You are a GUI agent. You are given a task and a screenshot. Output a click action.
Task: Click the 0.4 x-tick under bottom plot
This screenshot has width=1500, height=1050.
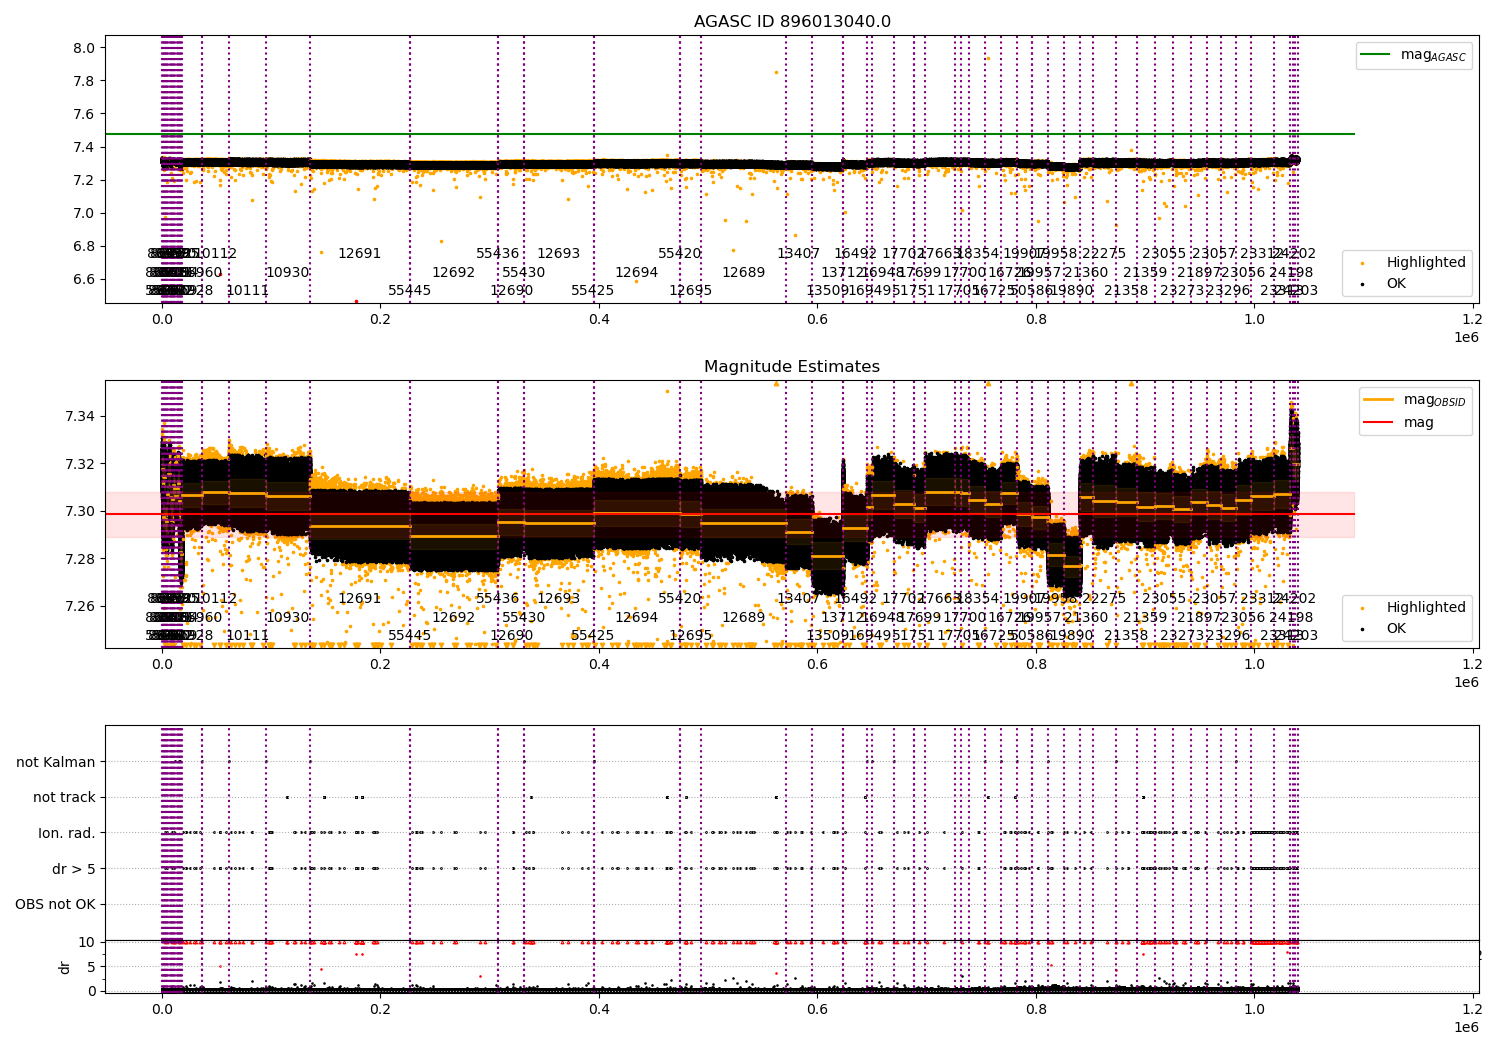pyautogui.click(x=599, y=1009)
